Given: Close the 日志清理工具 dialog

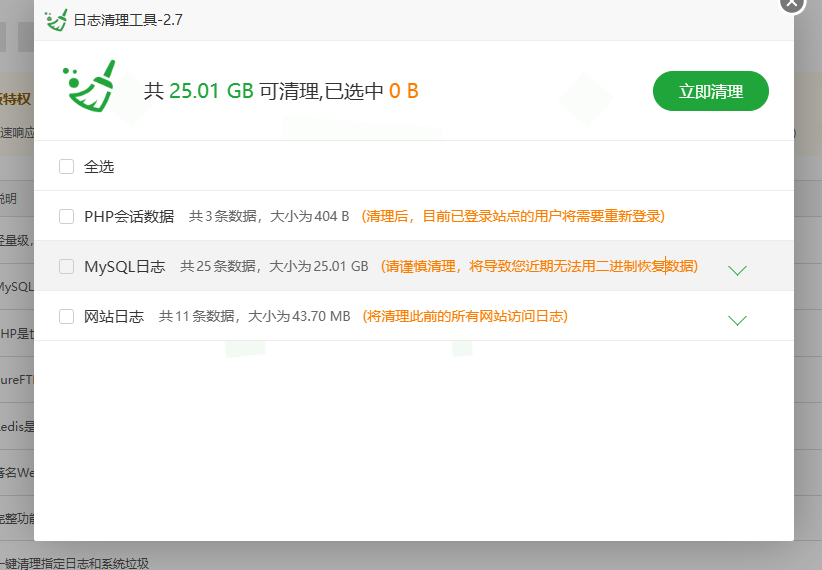Looking at the screenshot, I should [792, 3].
